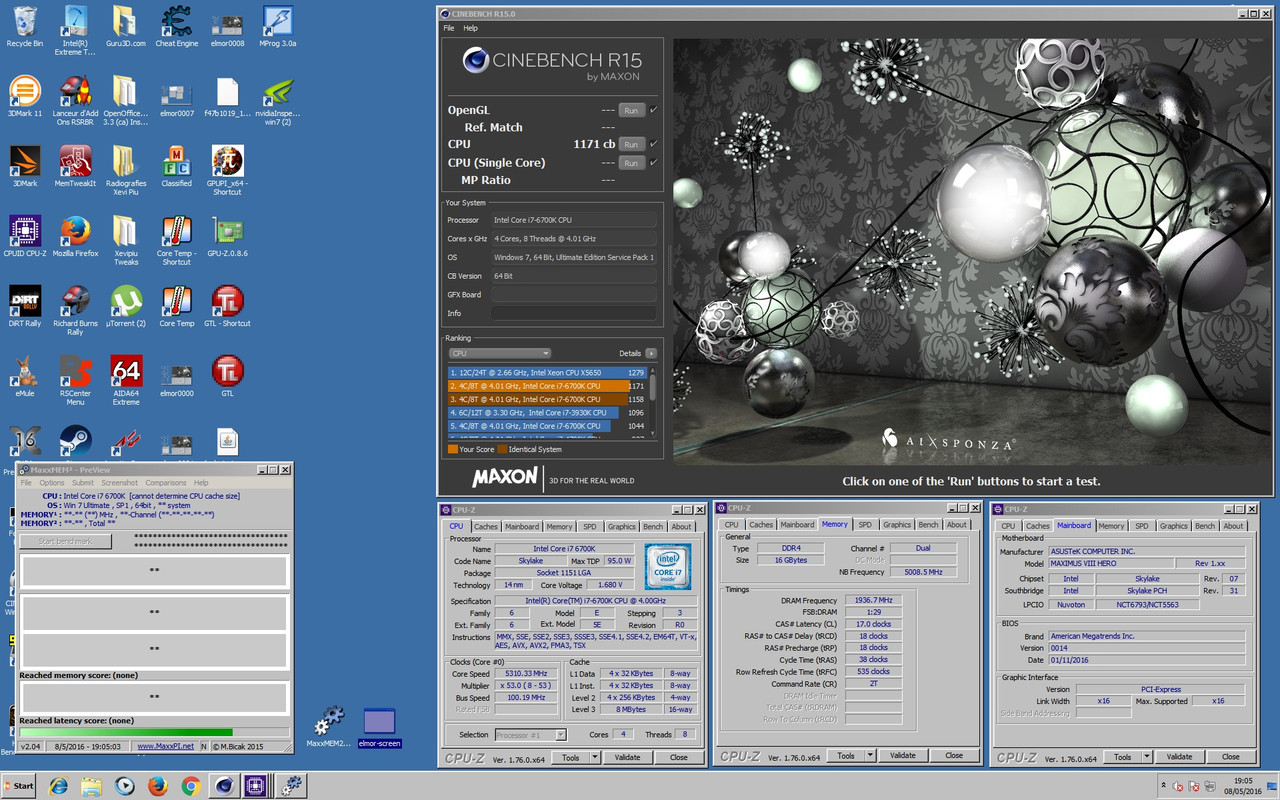The image size is (1280, 800).
Task: Select the DiRT Rally desktop icon
Action: (x=25, y=307)
